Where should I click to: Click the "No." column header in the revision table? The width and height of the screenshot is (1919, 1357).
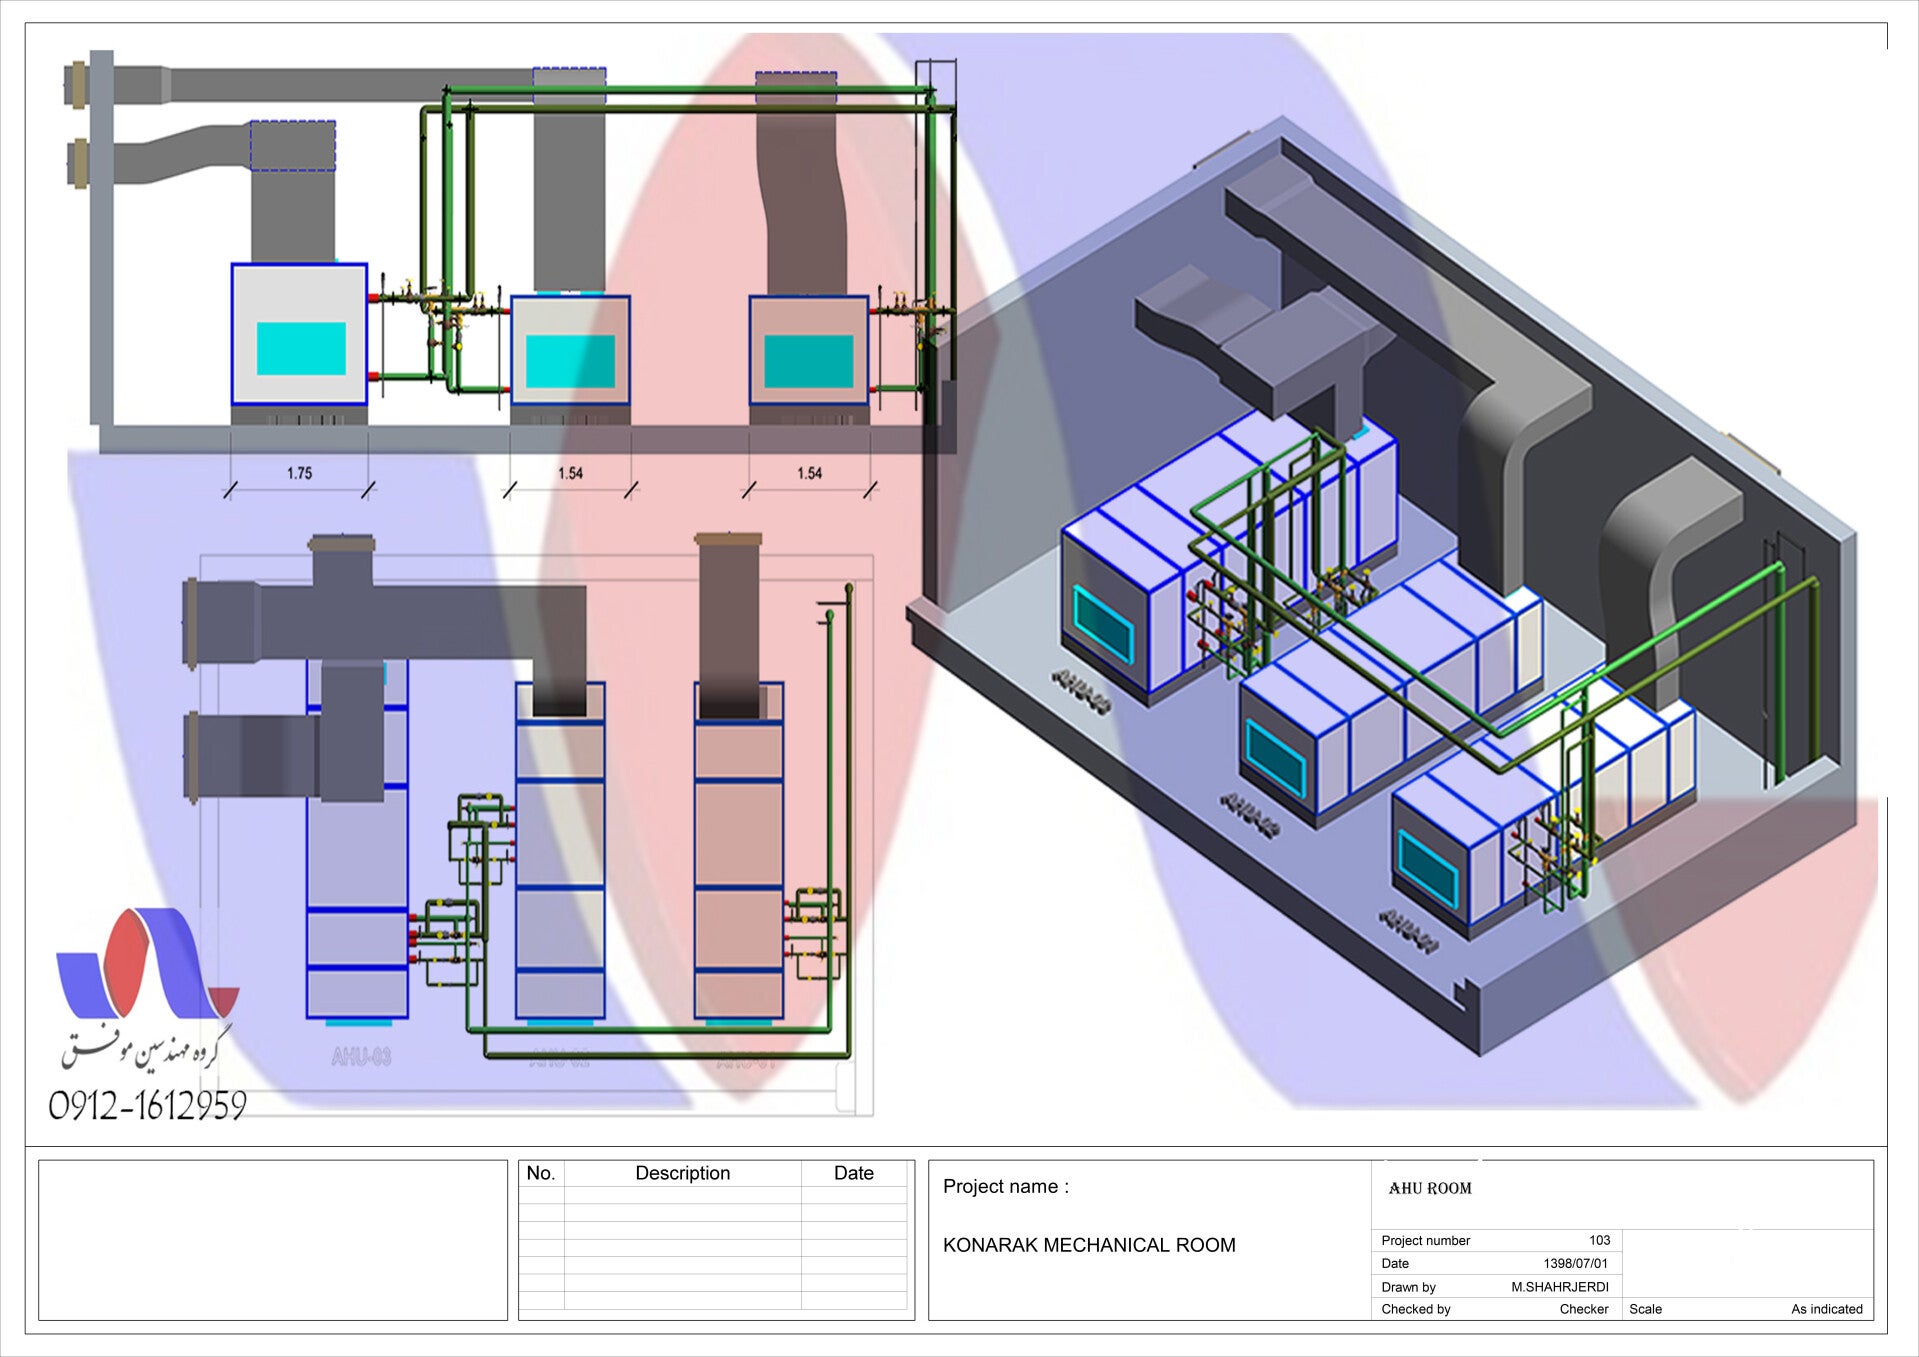point(541,1173)
